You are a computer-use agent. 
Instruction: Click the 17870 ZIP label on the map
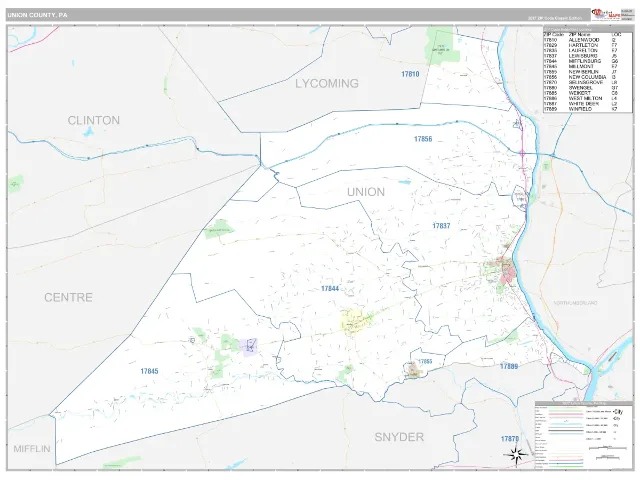click(510, 439)
